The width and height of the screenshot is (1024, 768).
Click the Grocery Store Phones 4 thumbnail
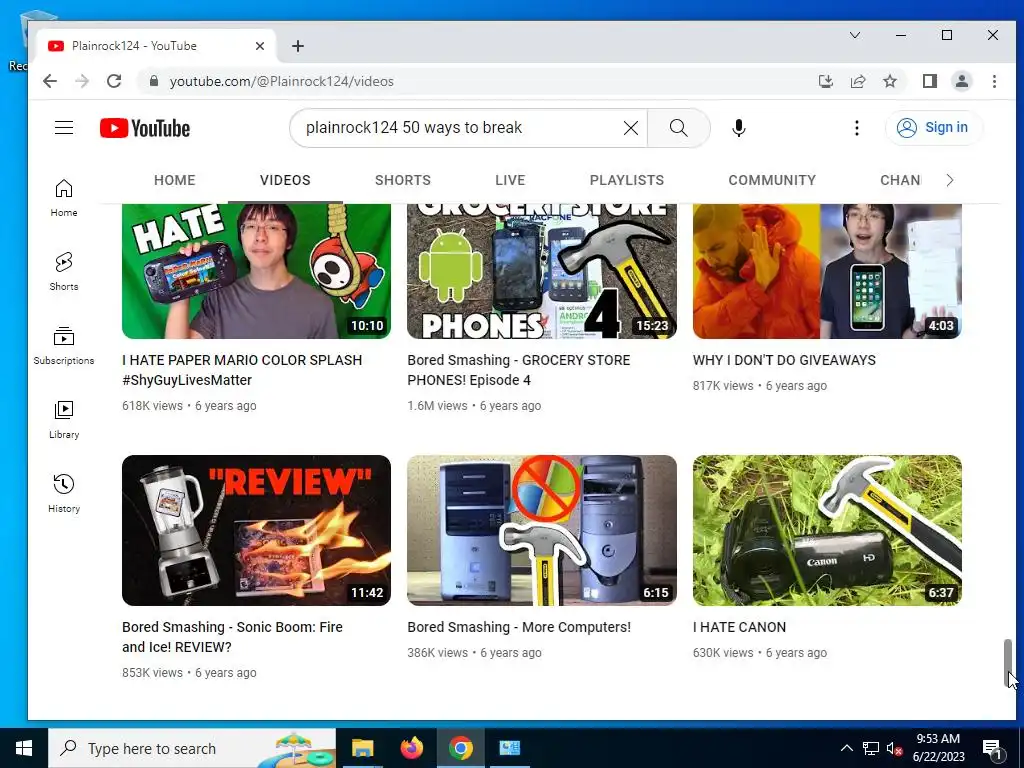[541, 271]
